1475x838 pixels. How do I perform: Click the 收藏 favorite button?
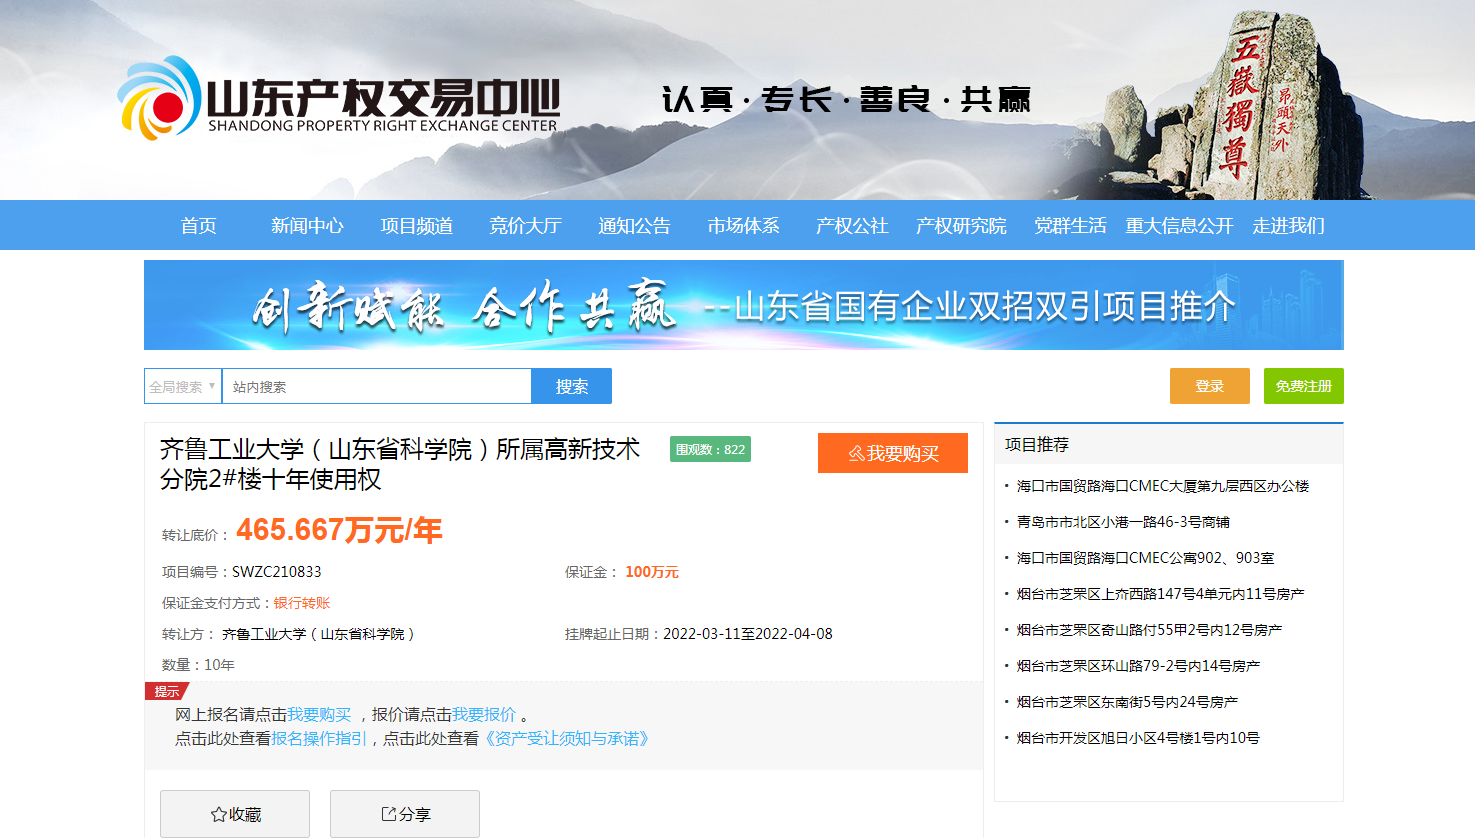[235, 814]
